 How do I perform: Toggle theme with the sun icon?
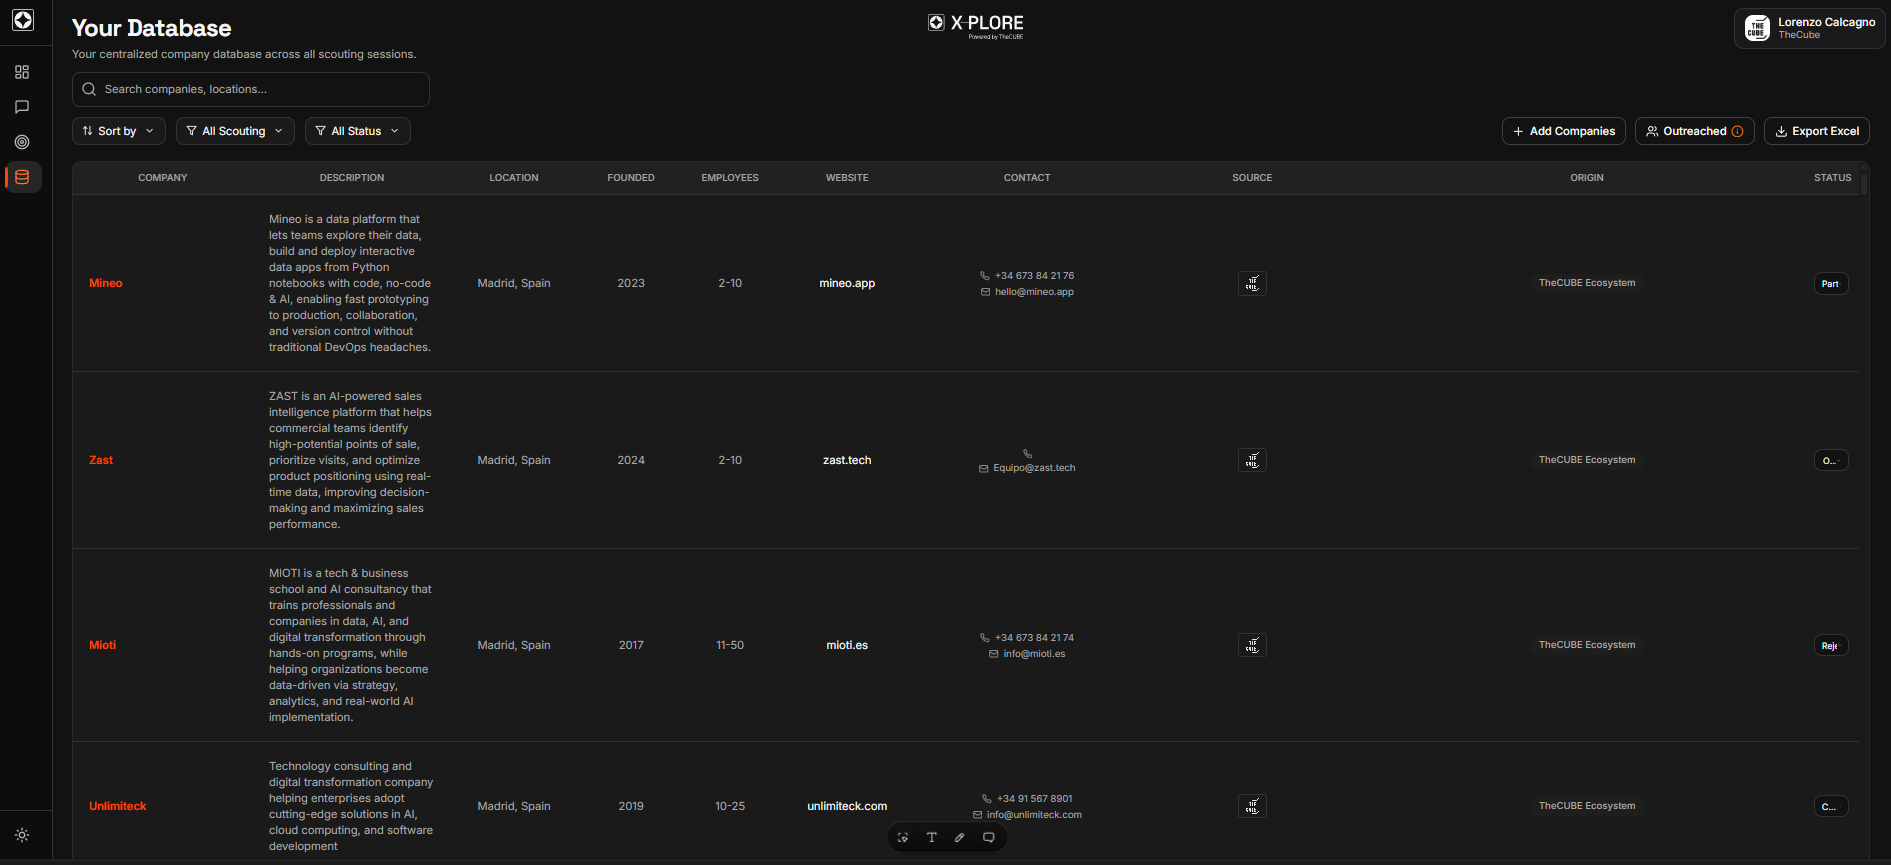[22, 835]
